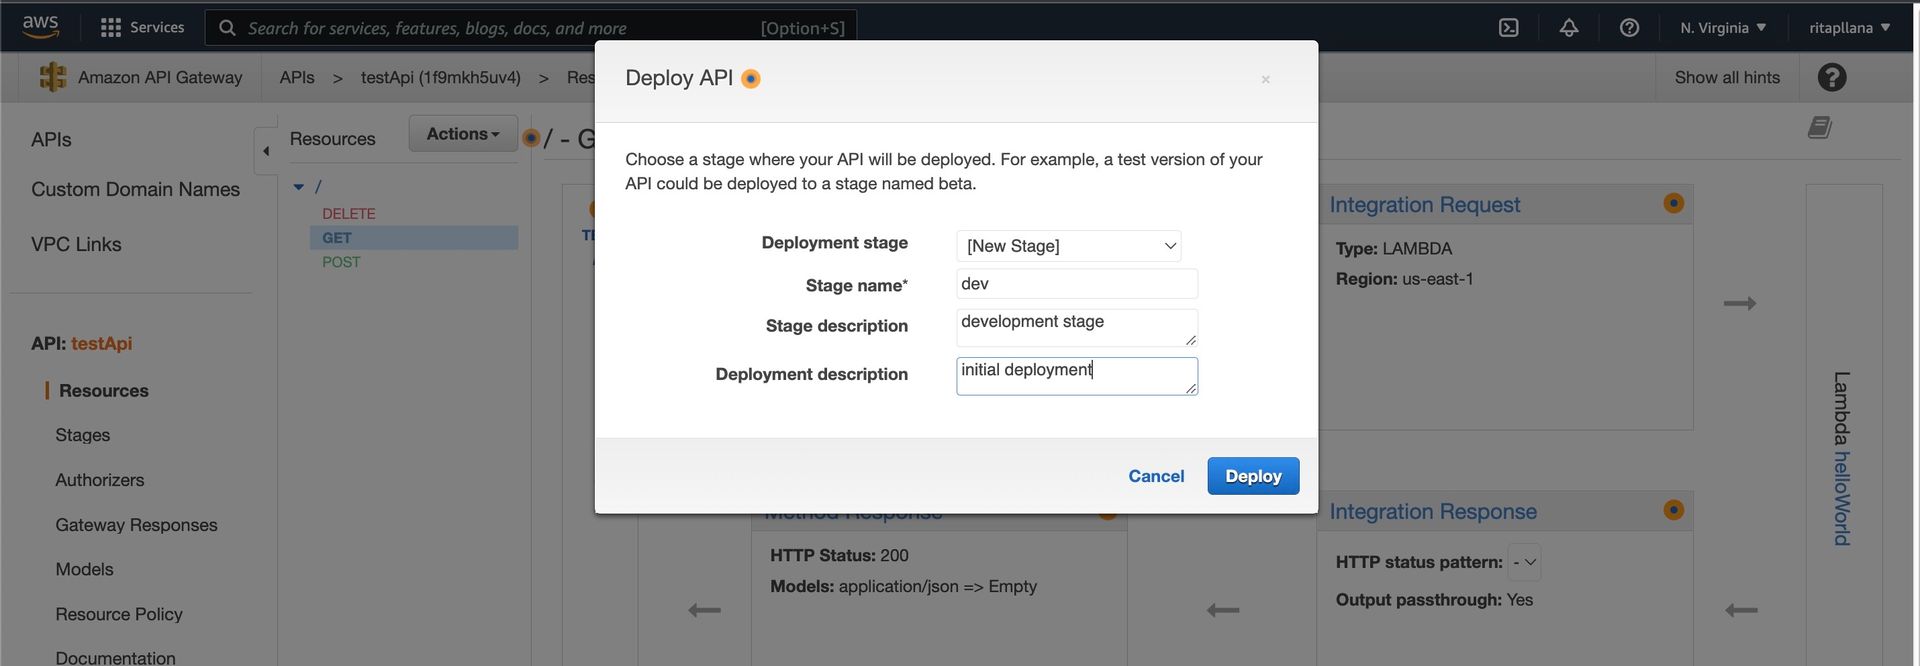Viewport: 1920px width, 666px height.
Task: Close the Deploy API dialog with X
Action: coord(1266,79)
